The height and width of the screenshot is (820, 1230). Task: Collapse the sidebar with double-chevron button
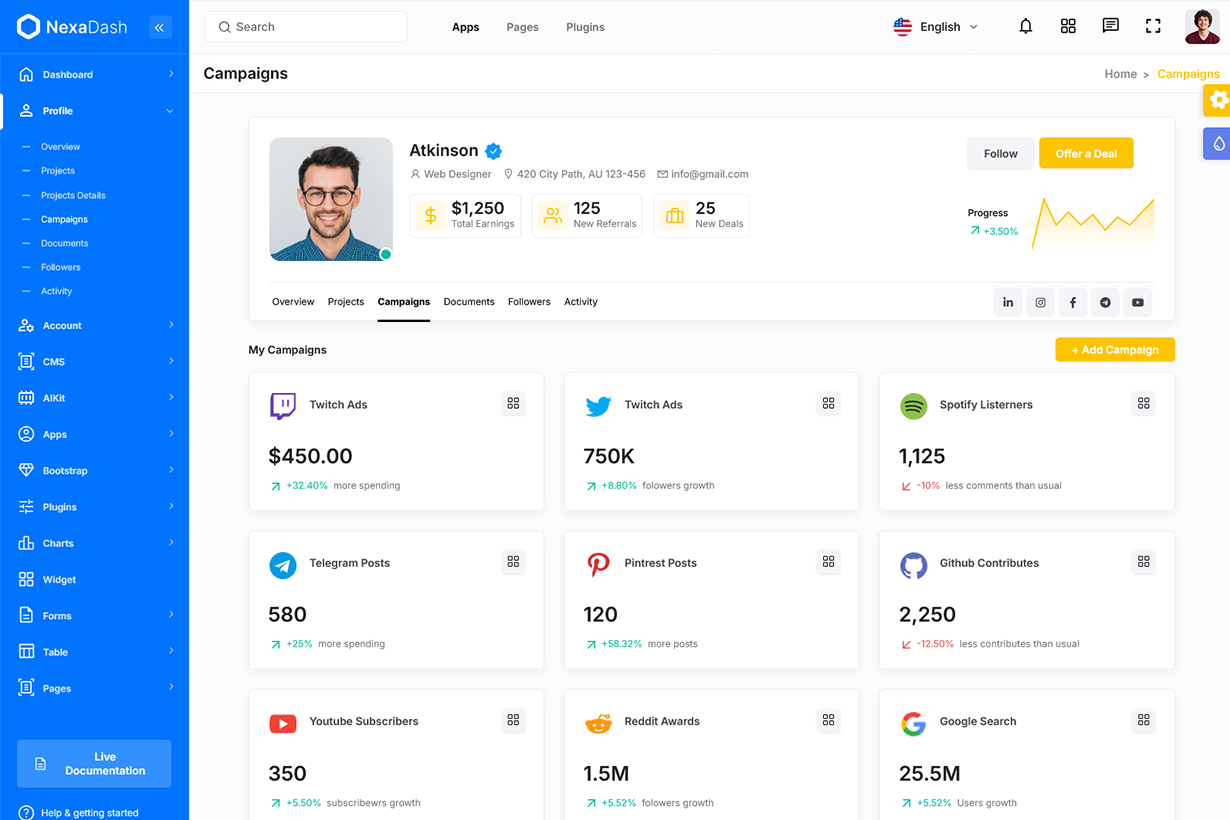[x=160, y=28]
